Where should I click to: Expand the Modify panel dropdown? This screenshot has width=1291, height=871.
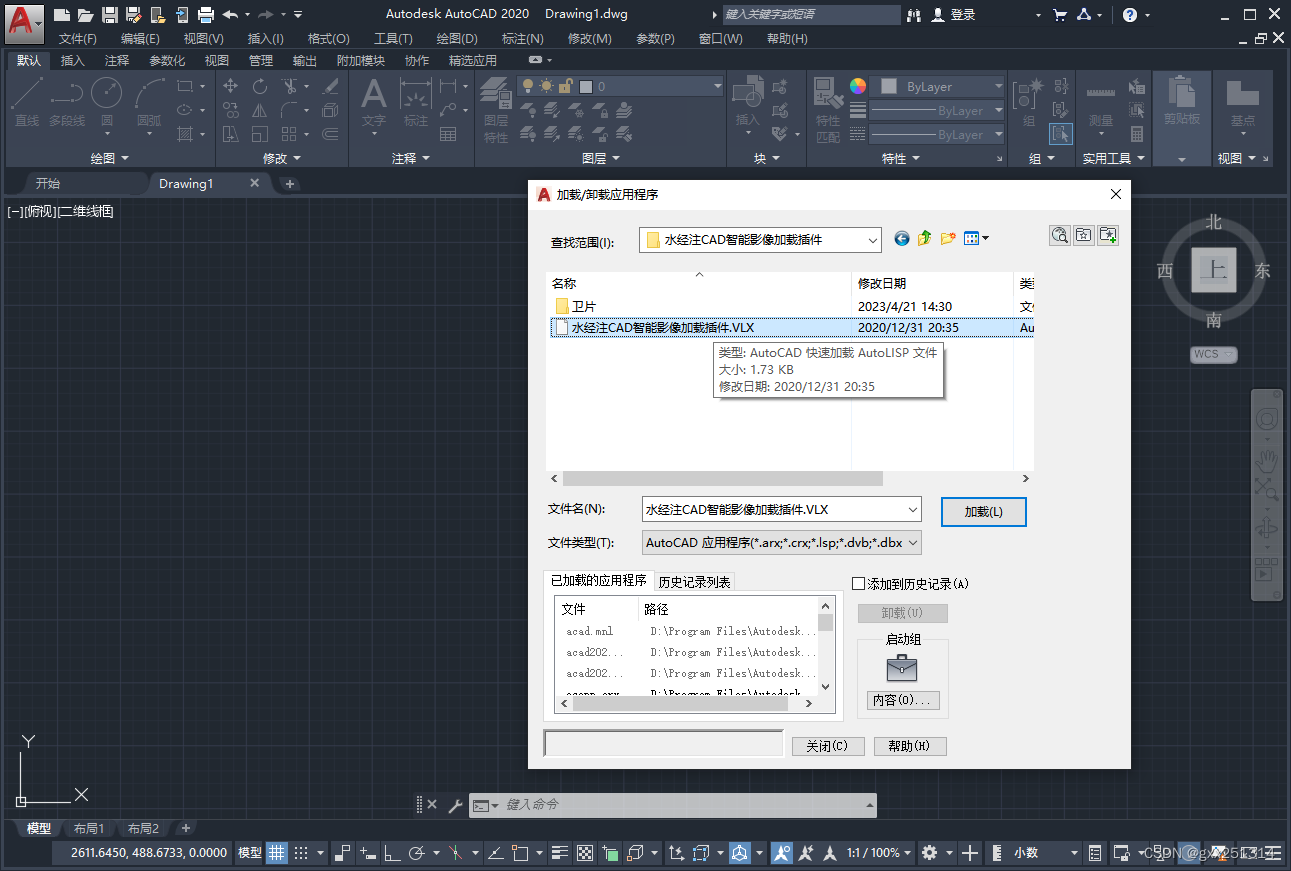tap(282, 158)
